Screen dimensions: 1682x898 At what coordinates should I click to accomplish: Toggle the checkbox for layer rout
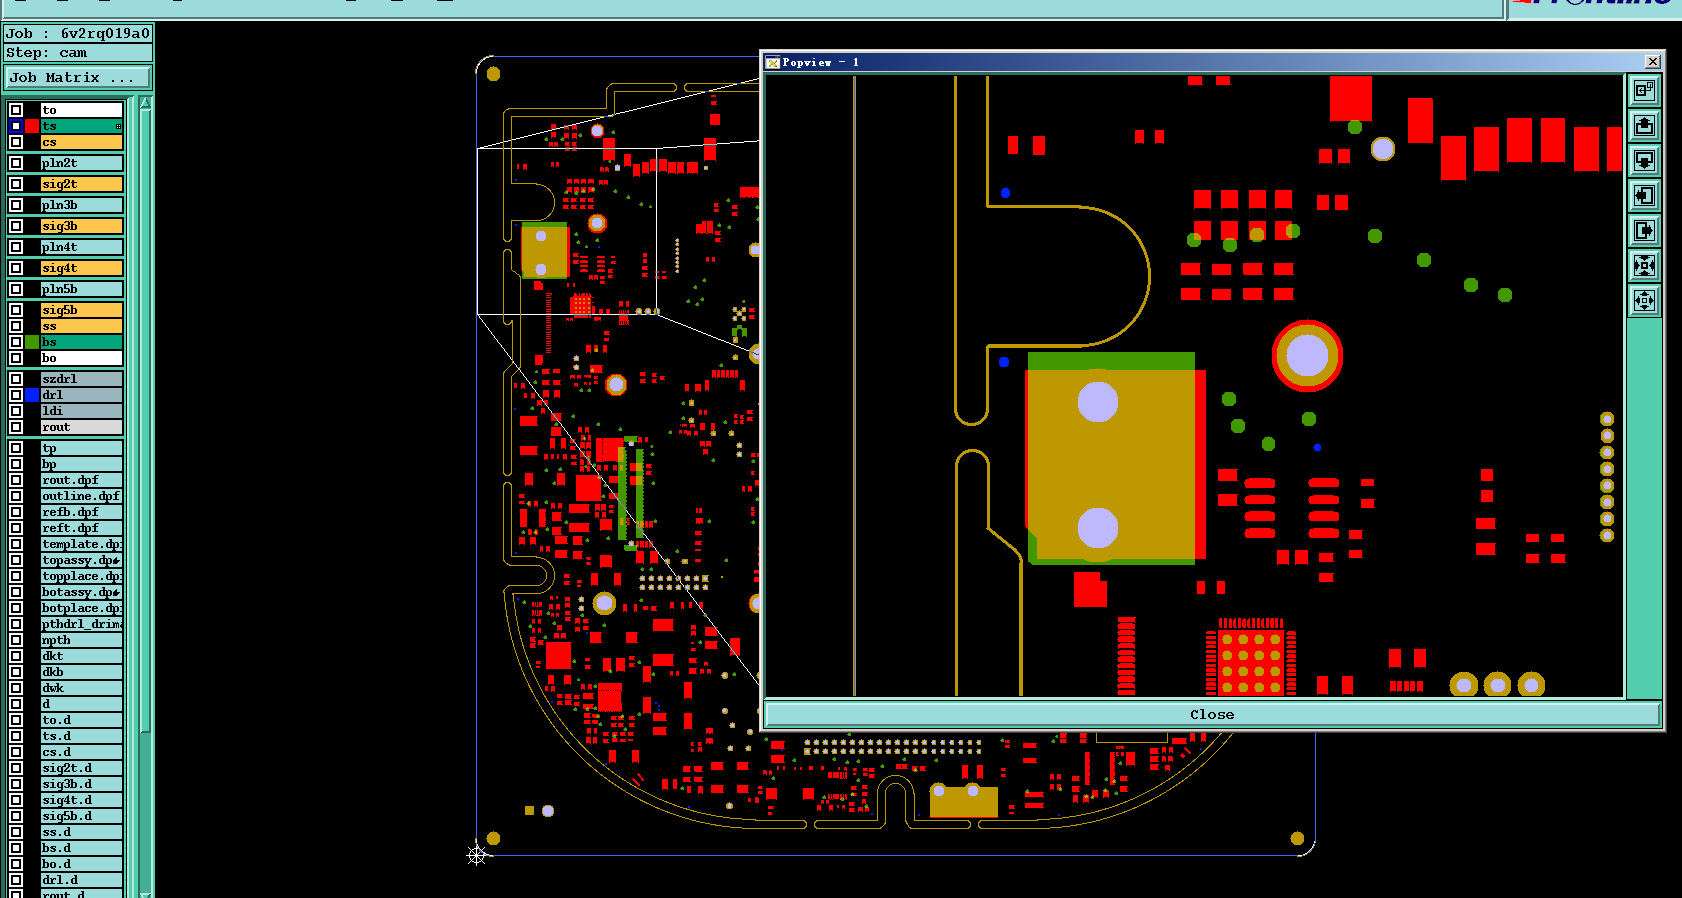click(16, 427)
